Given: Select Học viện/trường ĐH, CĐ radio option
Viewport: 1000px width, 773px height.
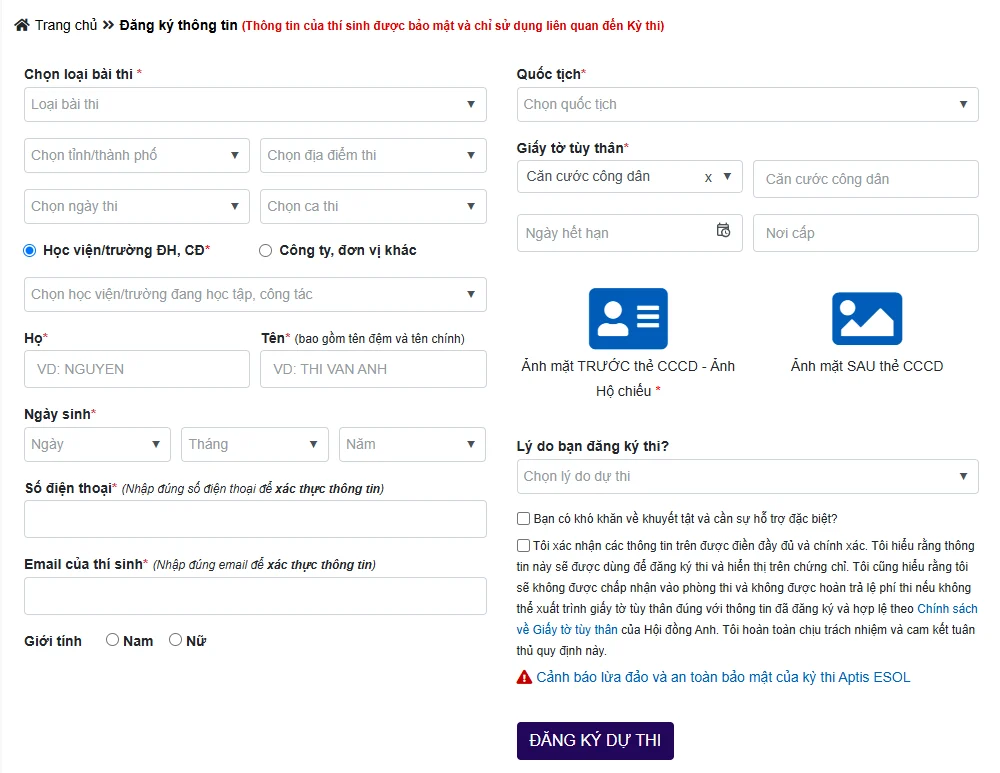Looking at the screenshot, I should click(30, 250).
